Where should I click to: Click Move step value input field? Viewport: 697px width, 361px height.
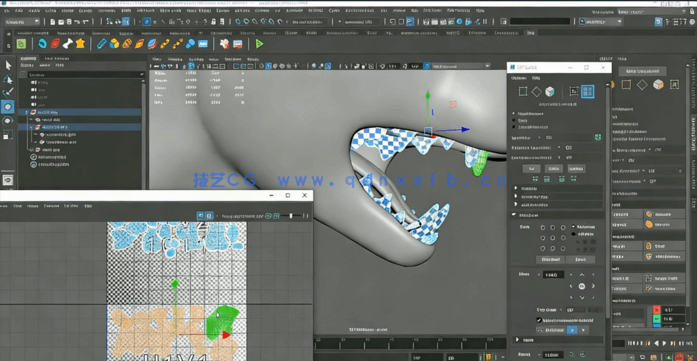click(553, 275)
